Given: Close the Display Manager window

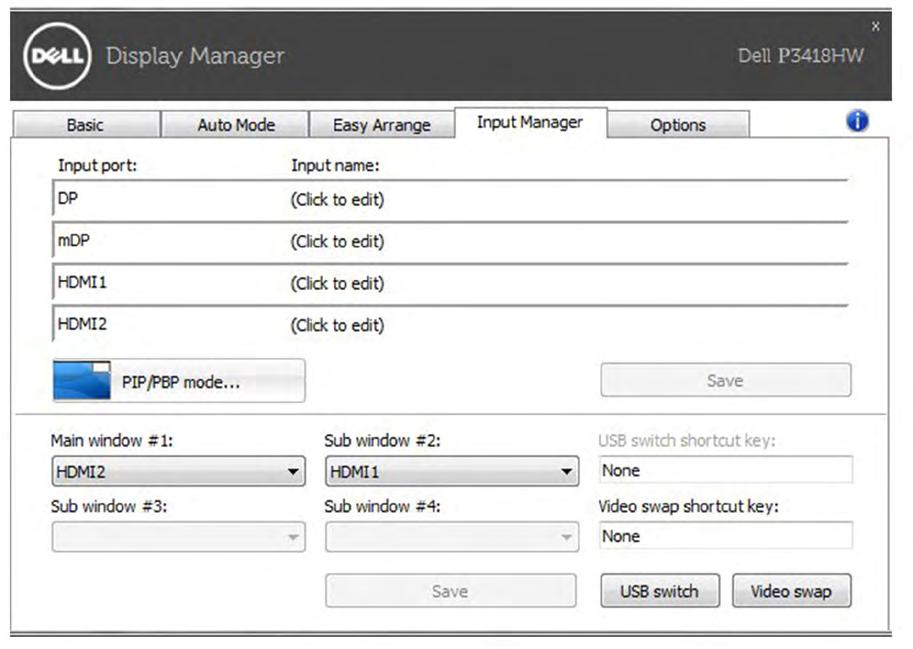Looking at the screenshot, I should pos(875,26).
